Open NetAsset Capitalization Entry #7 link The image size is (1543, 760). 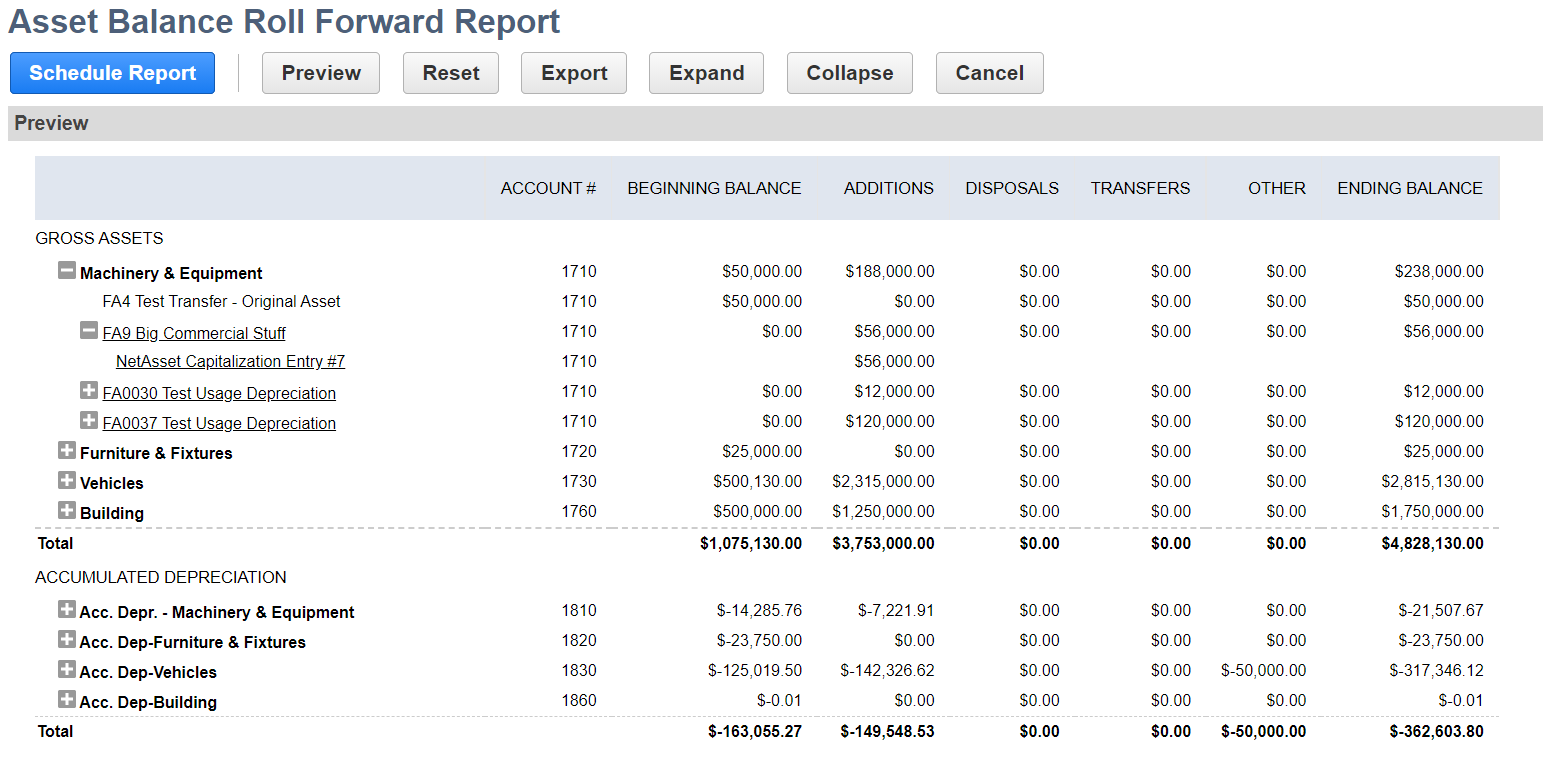click(230, 362)
